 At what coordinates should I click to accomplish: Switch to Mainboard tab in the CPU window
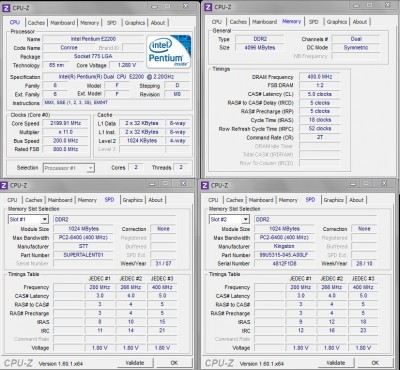click(x=62, y=23)
